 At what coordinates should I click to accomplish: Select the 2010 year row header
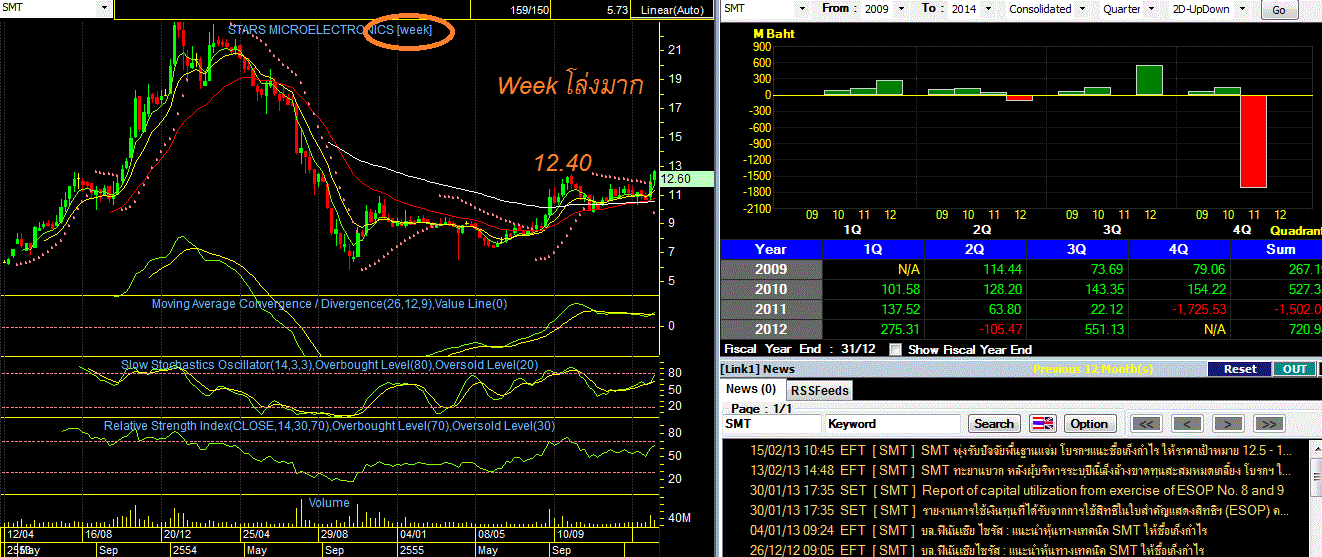click(x=771, y=289)
